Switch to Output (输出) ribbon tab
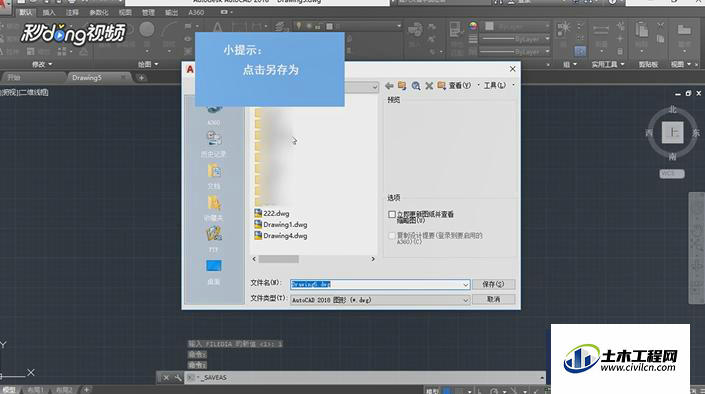This screenshot has height=394, width=705. pyautogui.click(x=171, y=13)
